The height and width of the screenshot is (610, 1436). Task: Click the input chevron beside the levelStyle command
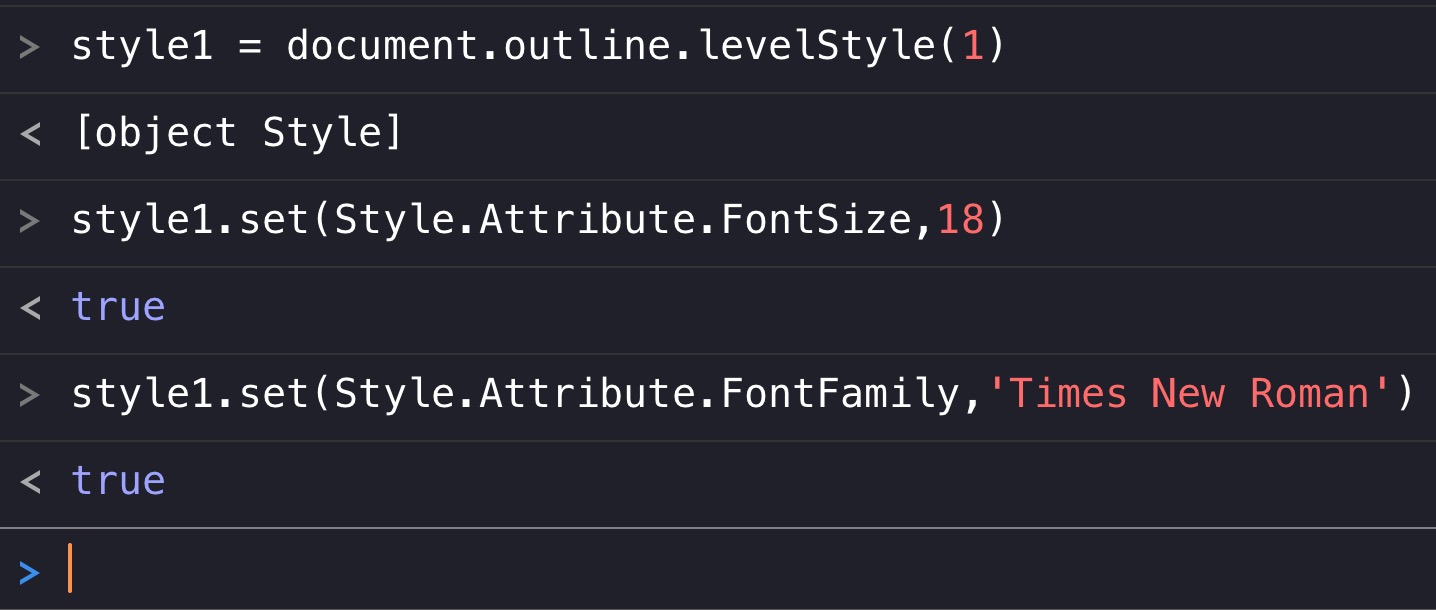click(30, 47)
